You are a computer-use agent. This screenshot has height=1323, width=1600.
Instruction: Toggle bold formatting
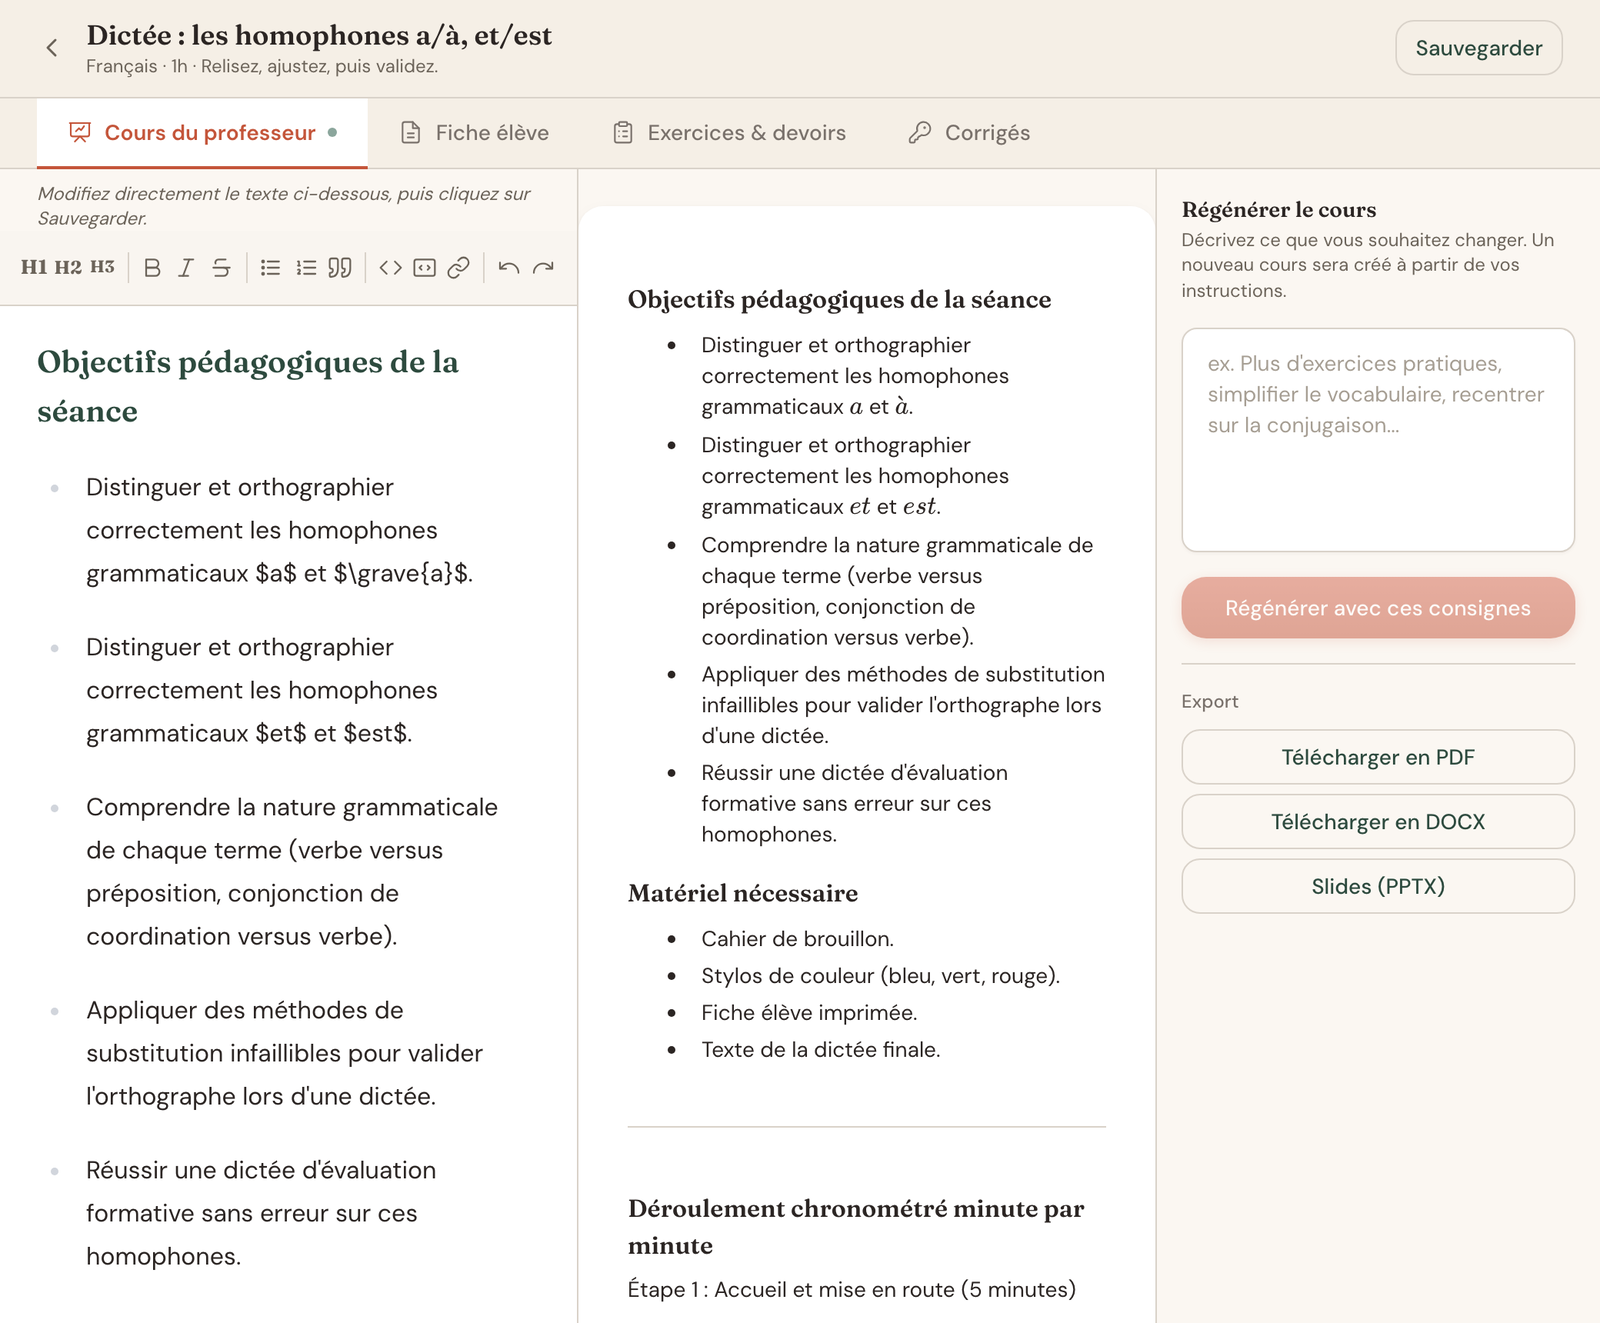152,268
